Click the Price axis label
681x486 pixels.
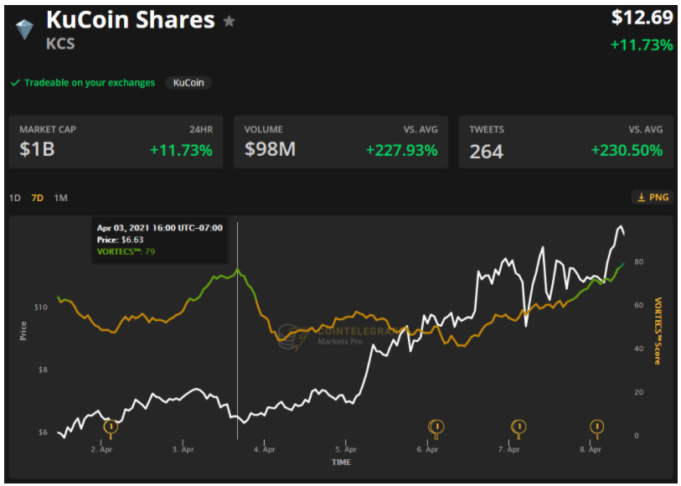[23, 331]
